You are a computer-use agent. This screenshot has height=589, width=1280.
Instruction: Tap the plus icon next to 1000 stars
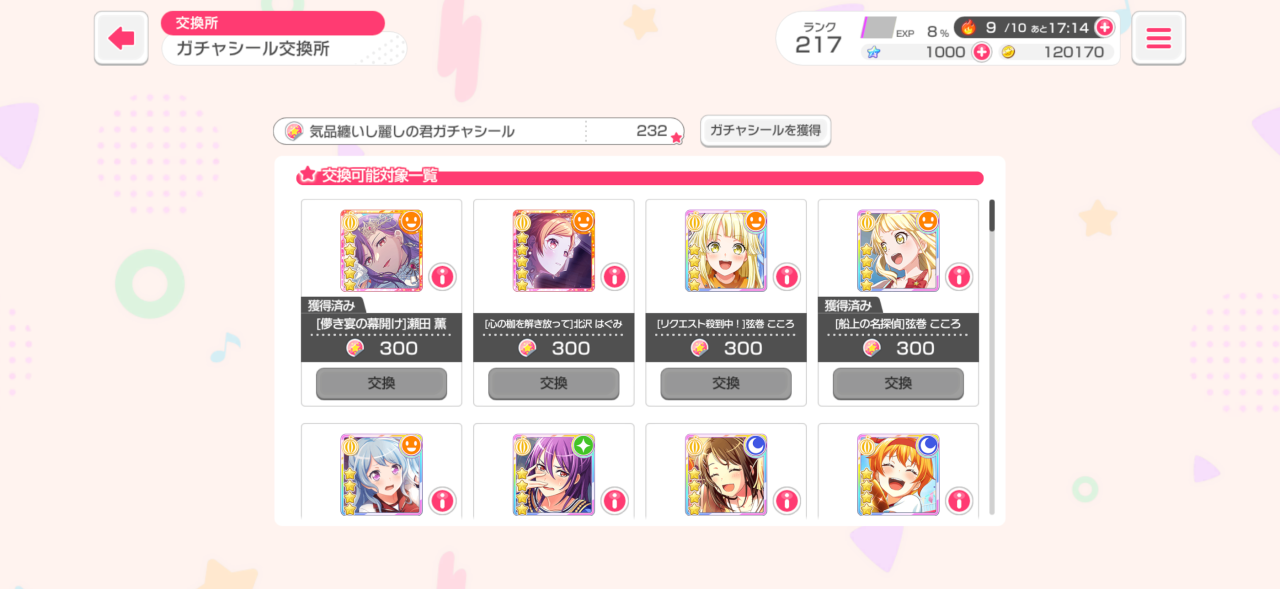pos(981,52)
